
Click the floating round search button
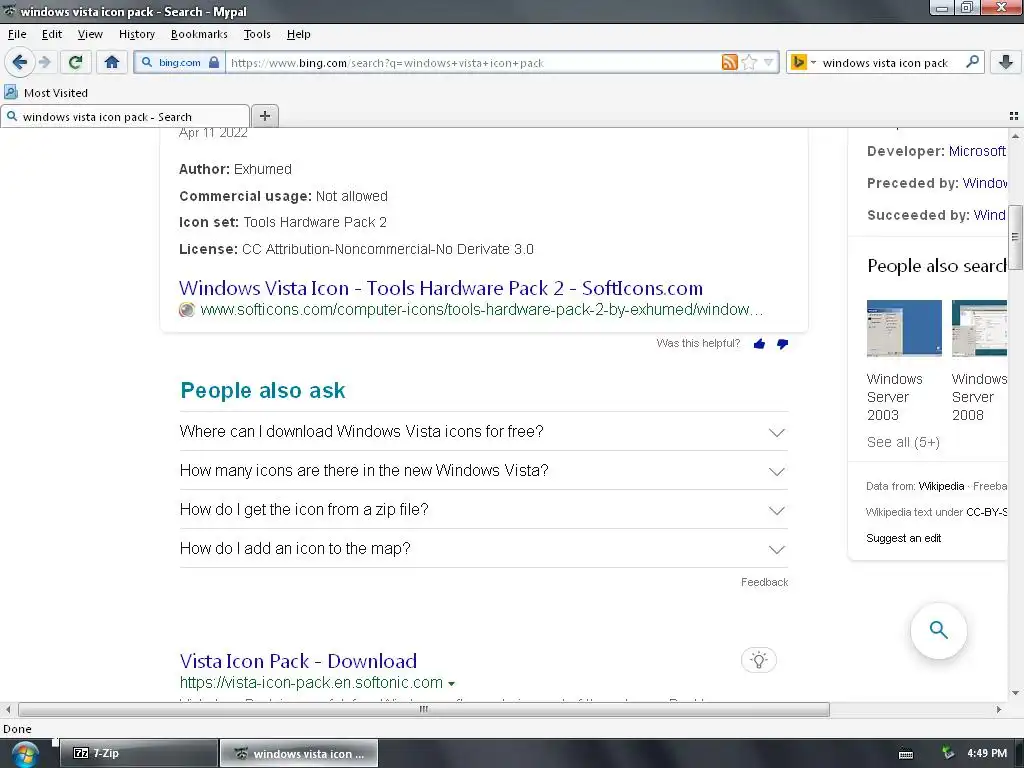pyautogui.click(x=938, y=630)
